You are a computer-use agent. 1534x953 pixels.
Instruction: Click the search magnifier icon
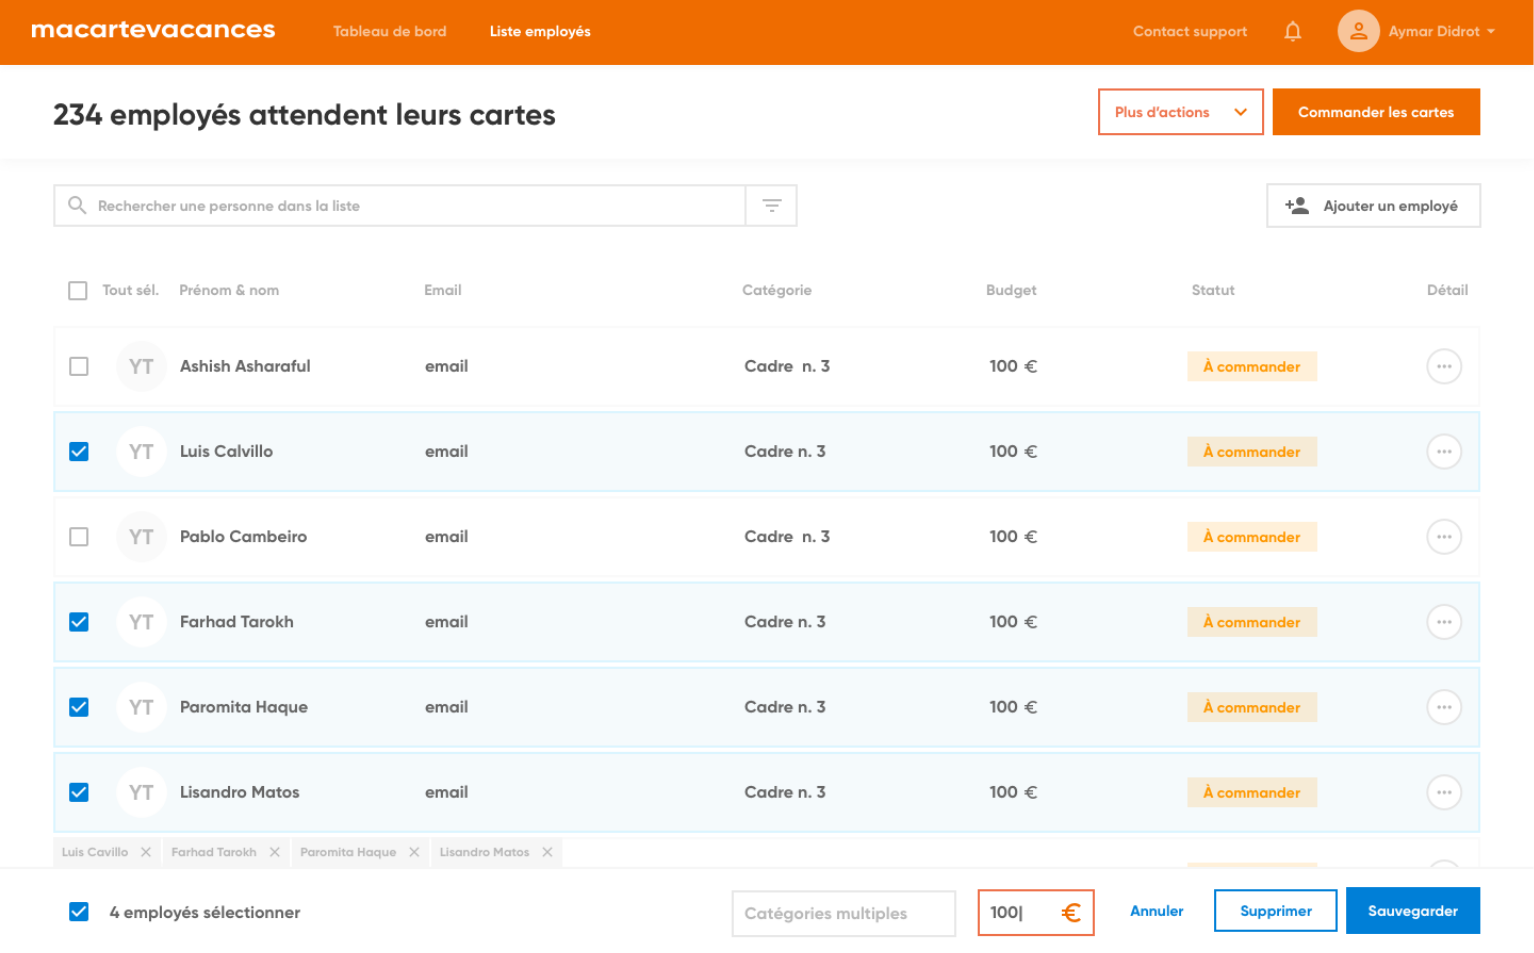click(x=77, y=205)
